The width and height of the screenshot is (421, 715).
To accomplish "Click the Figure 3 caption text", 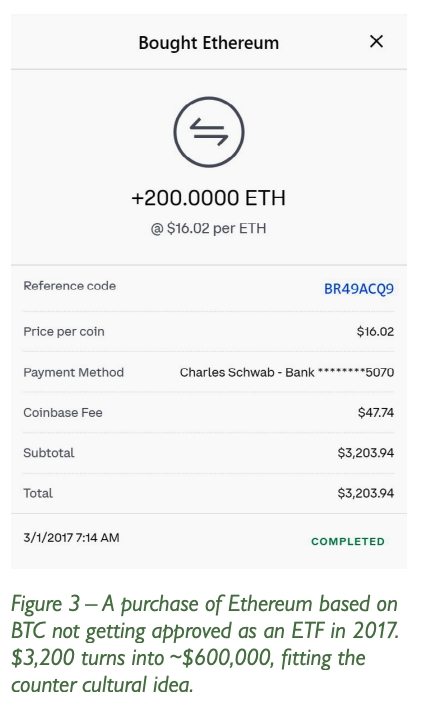I will (205, 644).
